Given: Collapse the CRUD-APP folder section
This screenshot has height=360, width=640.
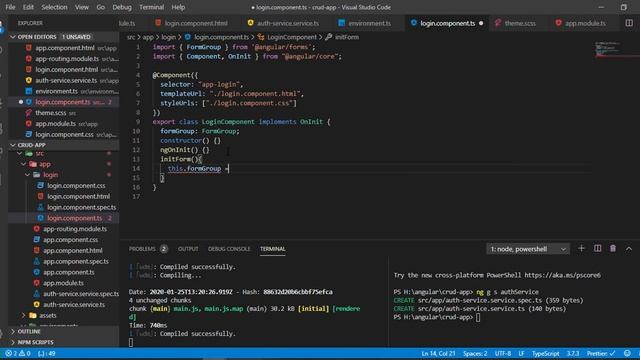Looking at the screenshot, I should click(13, 145).
